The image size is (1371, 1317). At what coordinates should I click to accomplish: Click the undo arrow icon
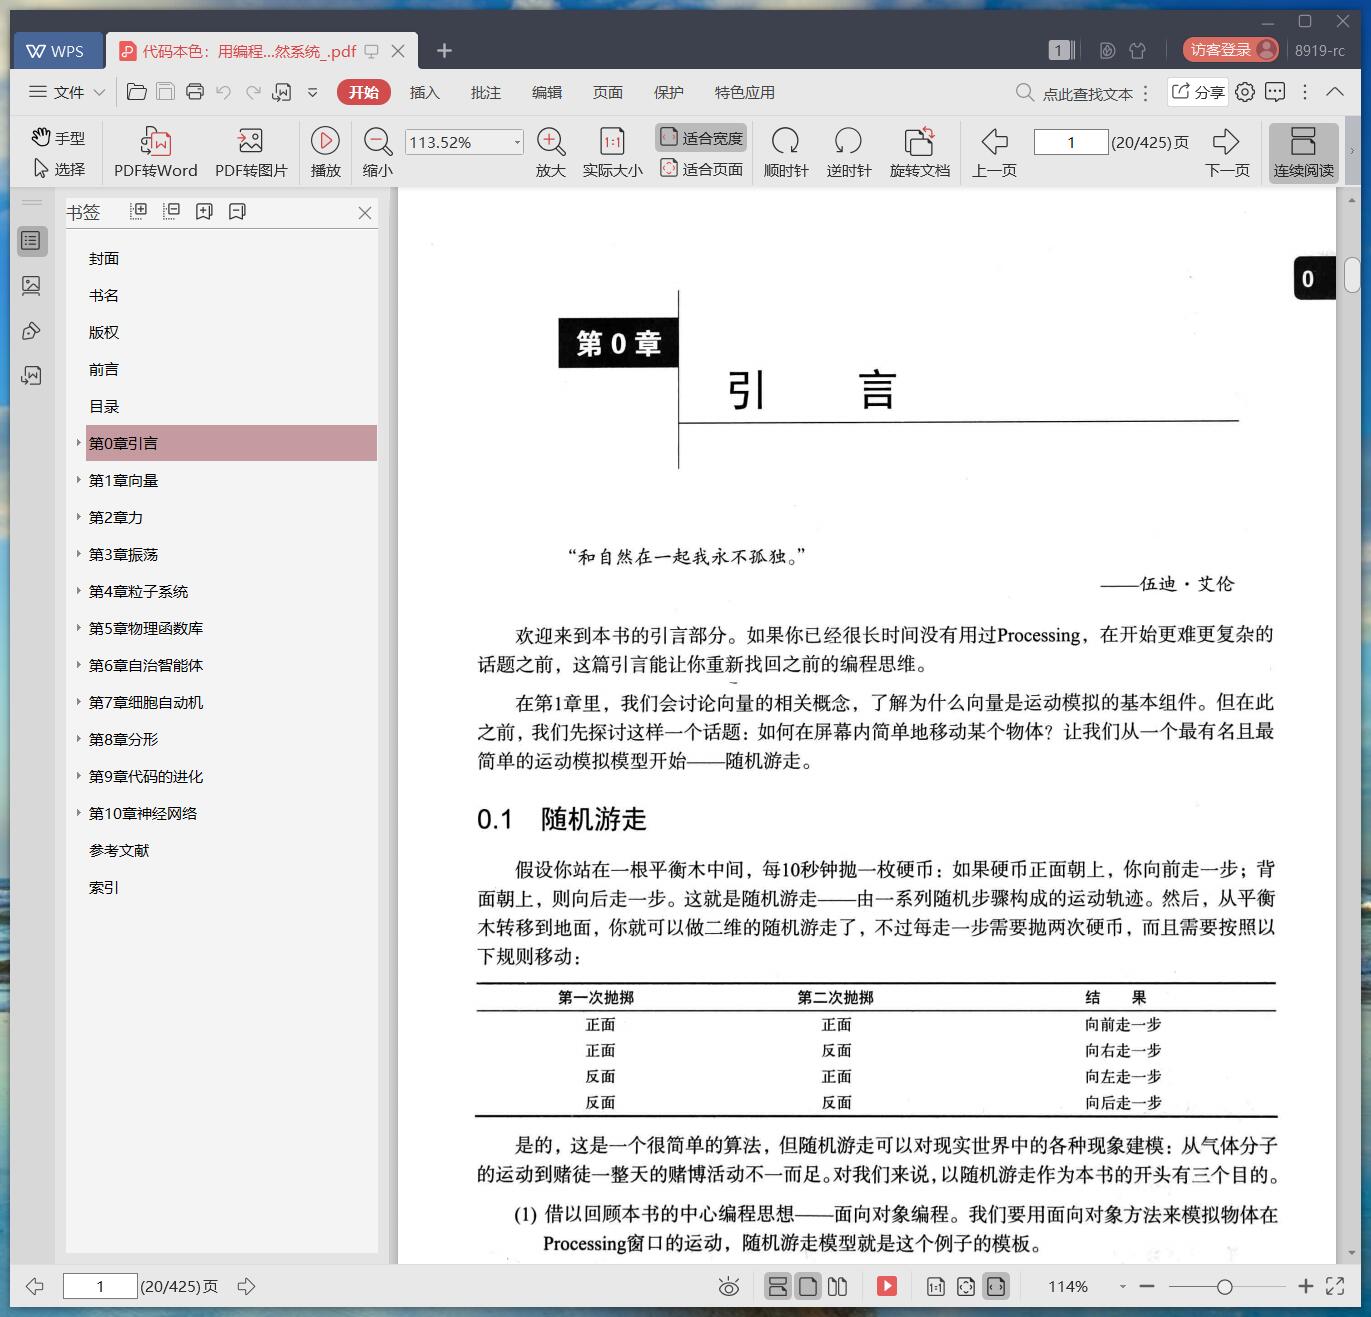(x=224, y=92)
